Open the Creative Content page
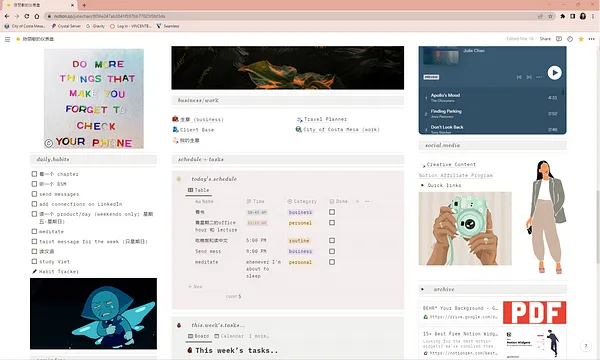This screenshot has height=360, width=600. [448, 165]
